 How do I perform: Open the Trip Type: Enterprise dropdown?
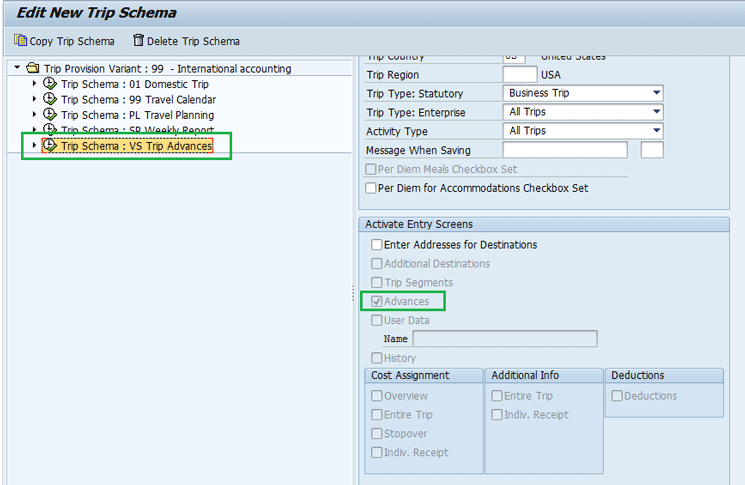656,112
